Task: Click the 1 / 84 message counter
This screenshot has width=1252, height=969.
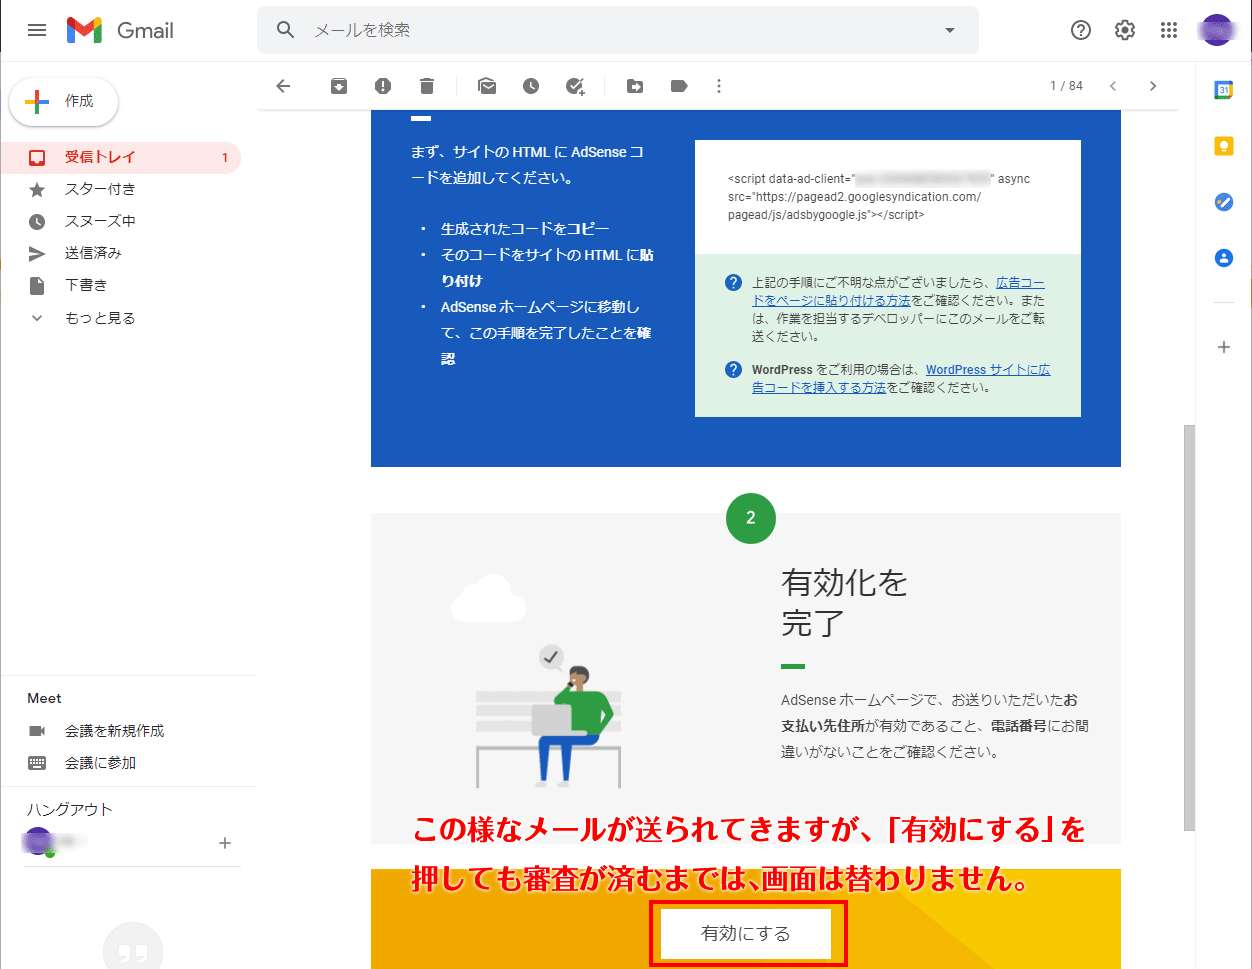Action: point(1066,86)
